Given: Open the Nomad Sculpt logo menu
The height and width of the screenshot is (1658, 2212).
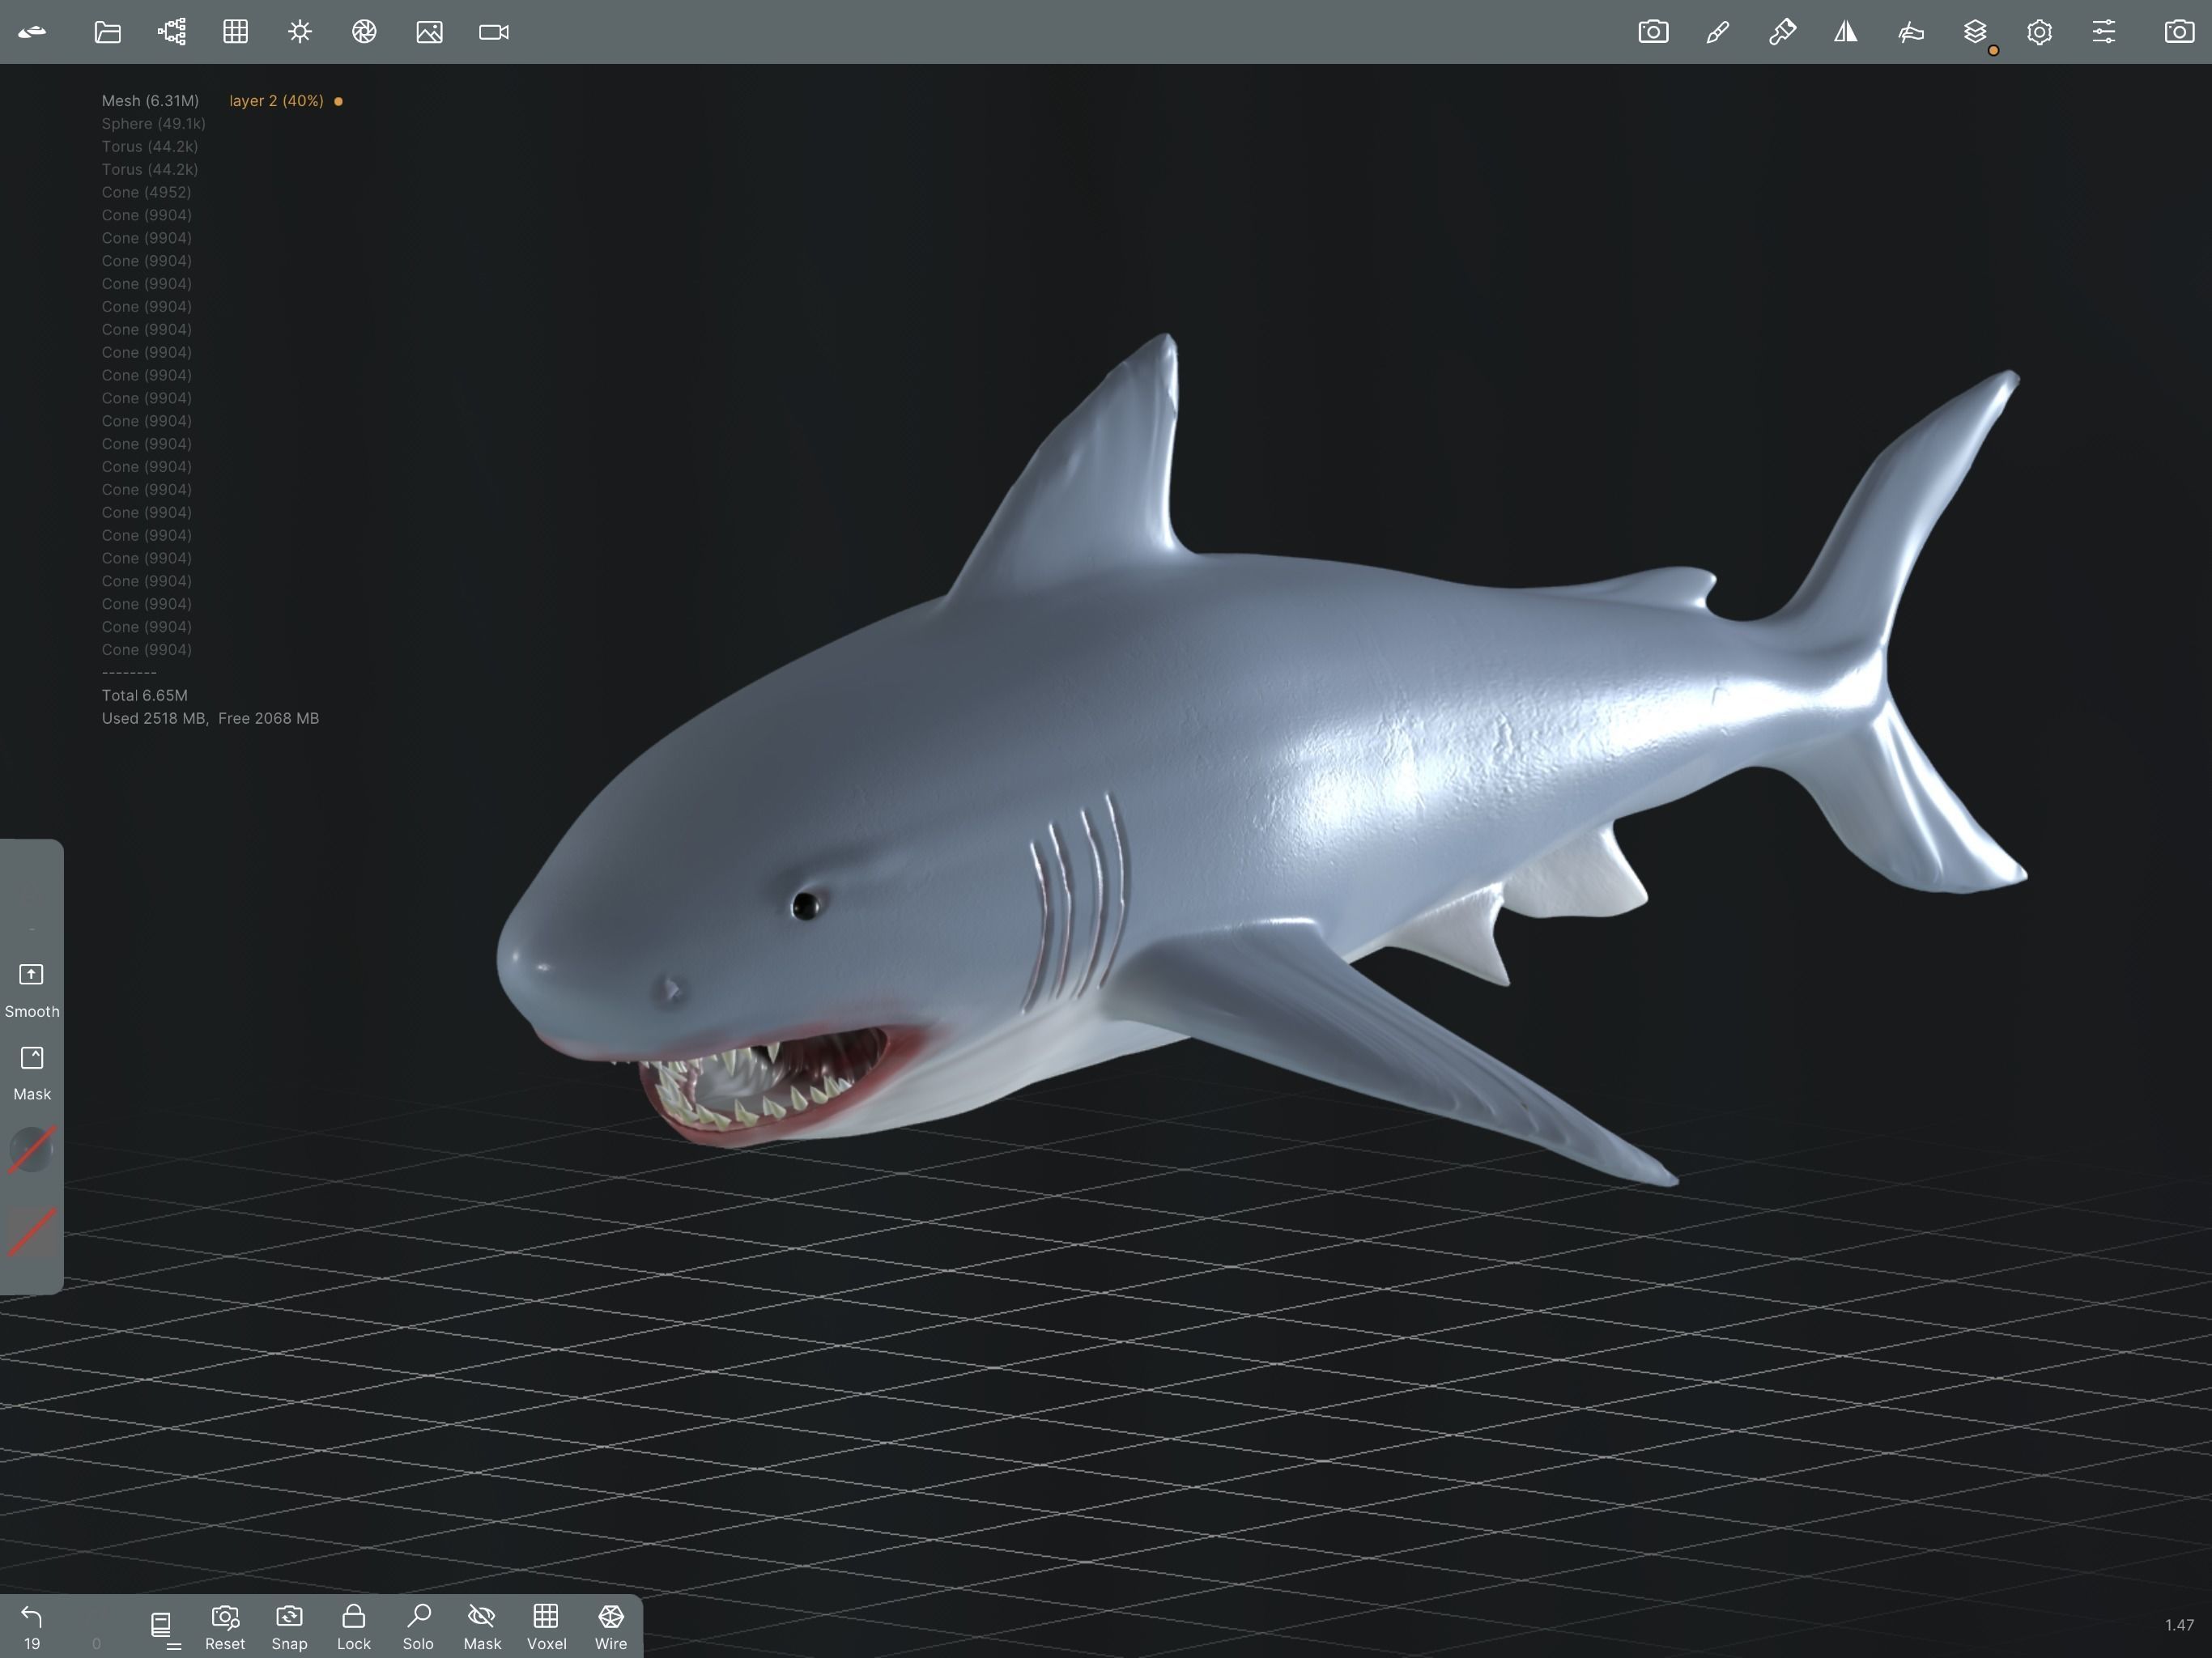Looking at the screenshot, I should click(32, 32).
